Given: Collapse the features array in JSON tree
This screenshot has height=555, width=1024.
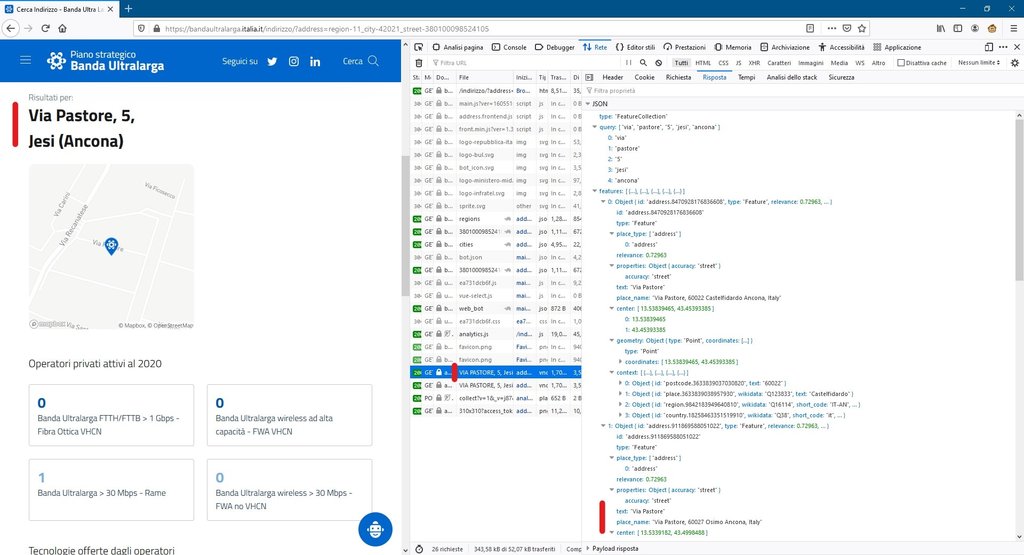Looking at the screenshot, I should (x=592, y=190).
